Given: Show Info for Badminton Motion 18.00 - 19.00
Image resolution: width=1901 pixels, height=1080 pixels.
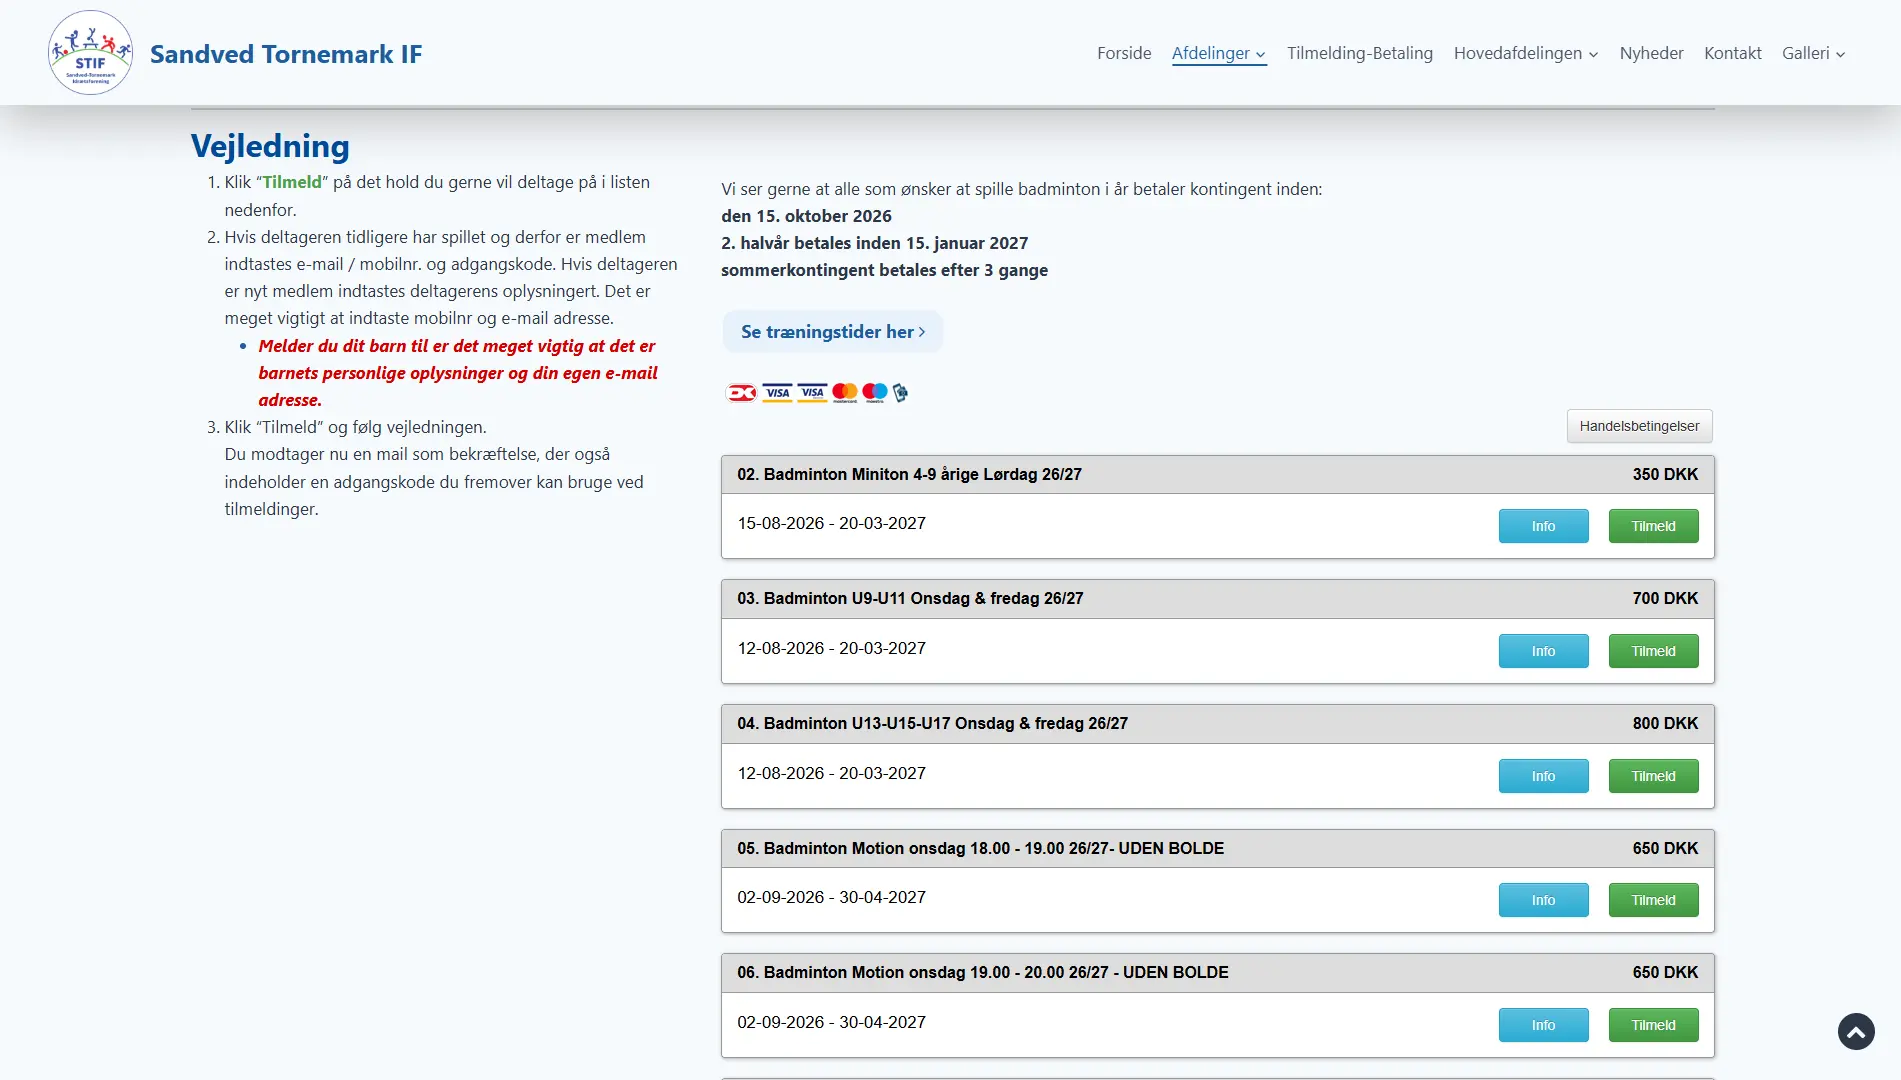Looking at the screenshot, I should pyautogui.click(x=1543, y=900).
